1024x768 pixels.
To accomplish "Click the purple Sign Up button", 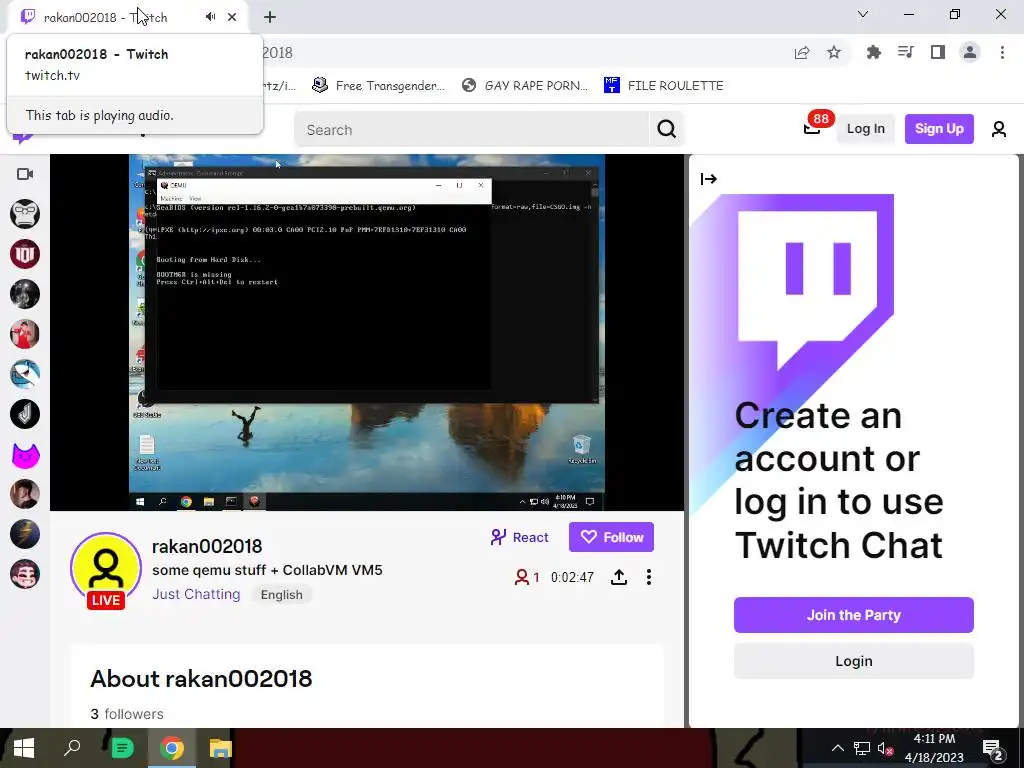I will 939,129.
